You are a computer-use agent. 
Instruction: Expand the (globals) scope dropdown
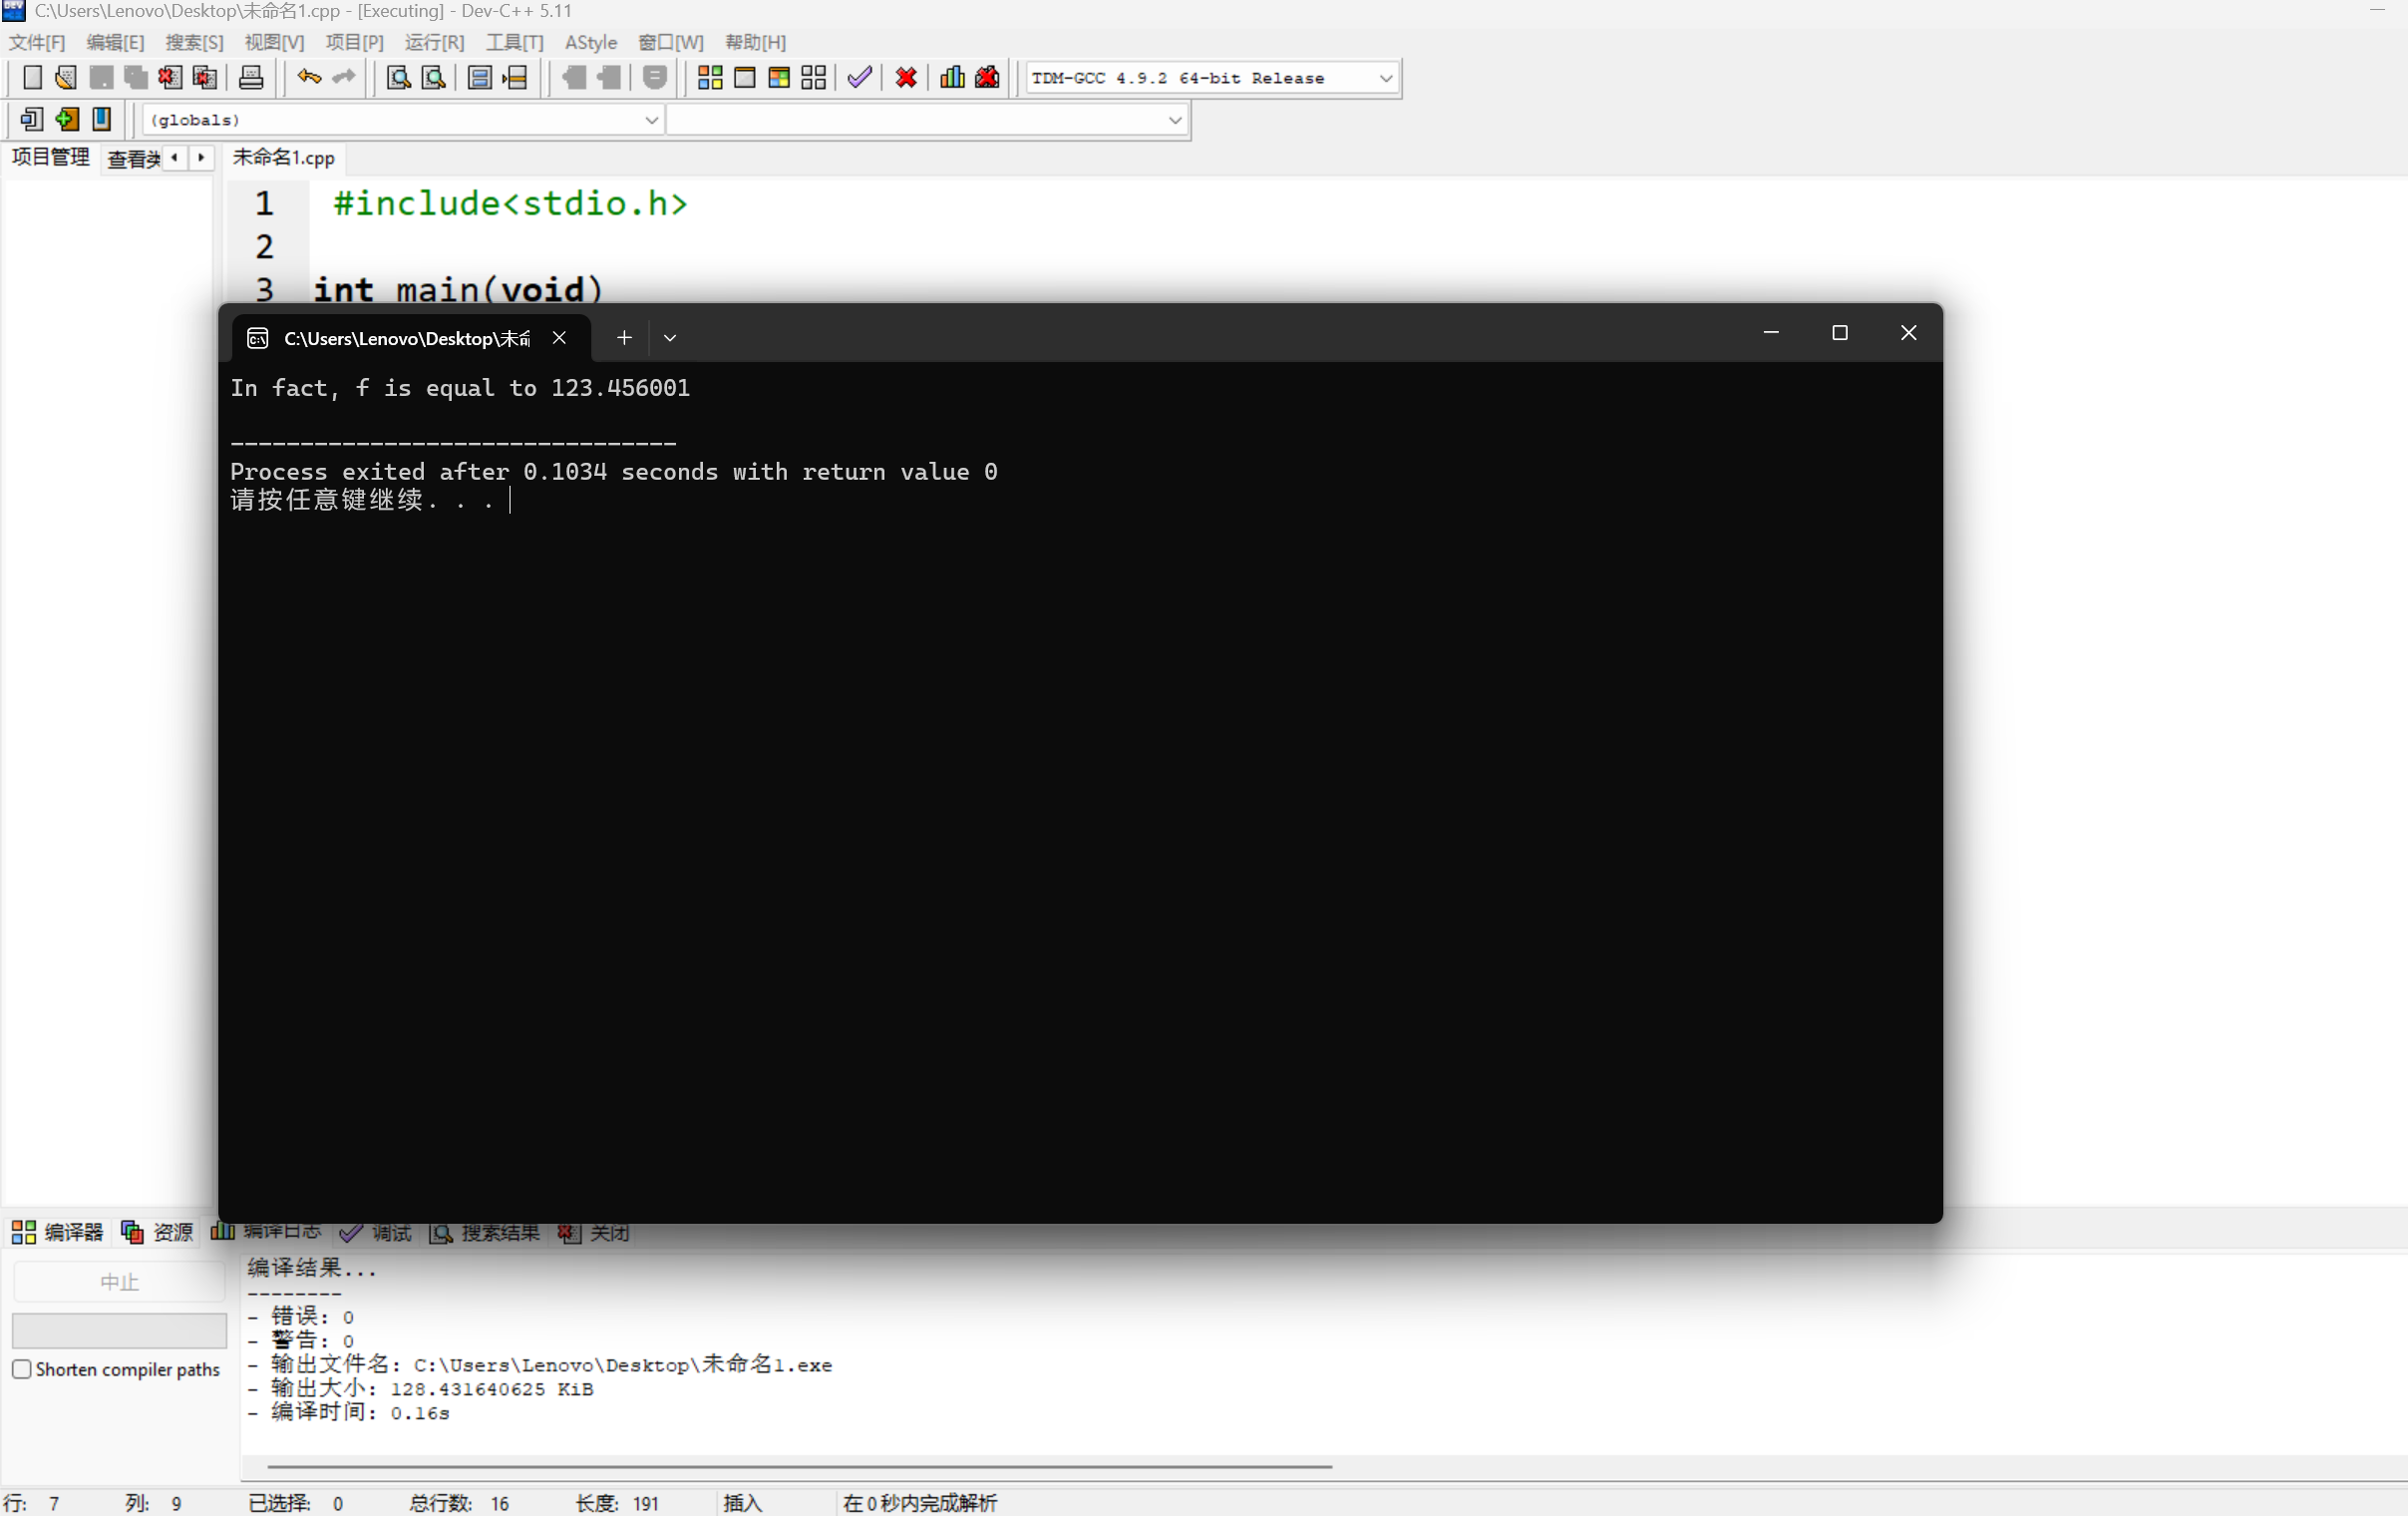coord(651,120)
